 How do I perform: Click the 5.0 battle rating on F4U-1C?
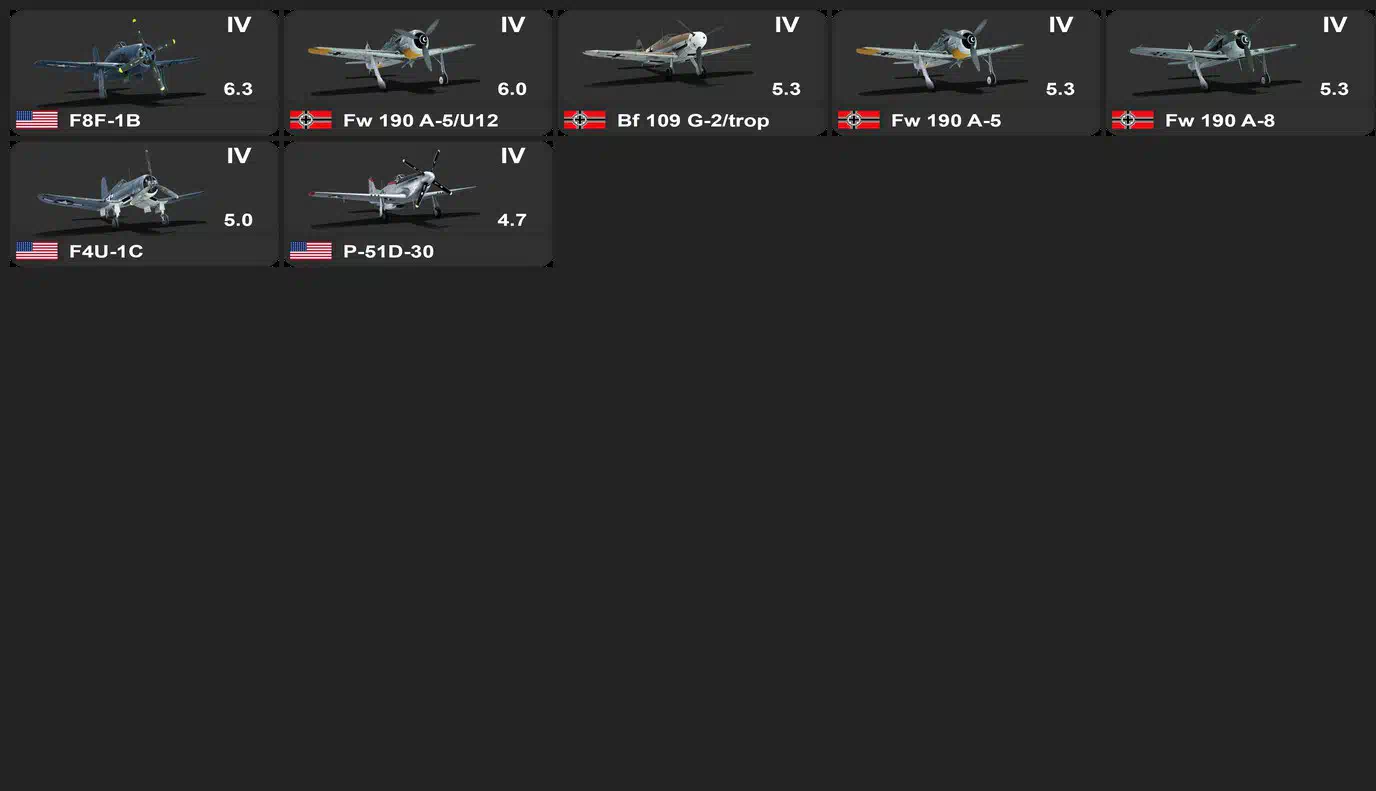point(238,220)
